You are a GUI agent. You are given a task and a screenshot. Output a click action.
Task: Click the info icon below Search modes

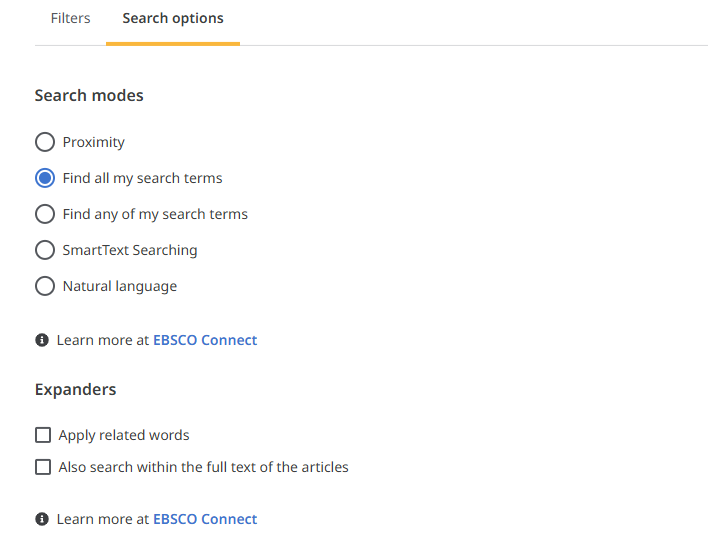coord(42,340)
